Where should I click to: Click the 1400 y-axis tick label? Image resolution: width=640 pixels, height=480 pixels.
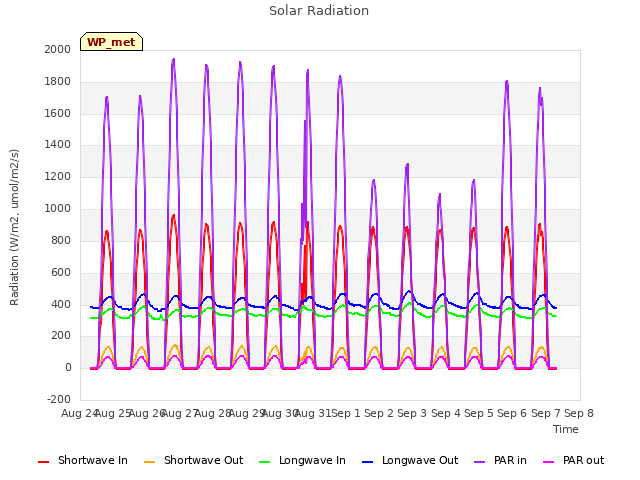58,144
